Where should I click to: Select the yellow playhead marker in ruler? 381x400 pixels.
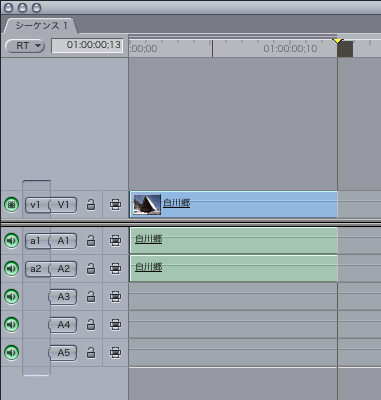pyautogui.click(x=338, y=41)
